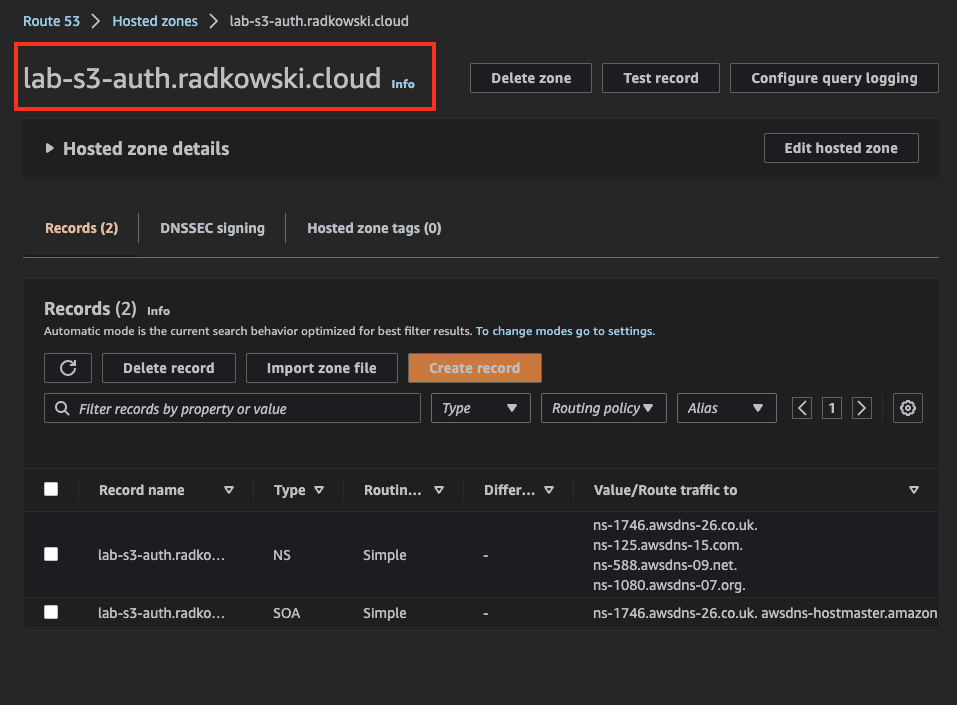Select page number 1 in pagination
This screenshot has height=705, width=957.
(x=832, y=408)
